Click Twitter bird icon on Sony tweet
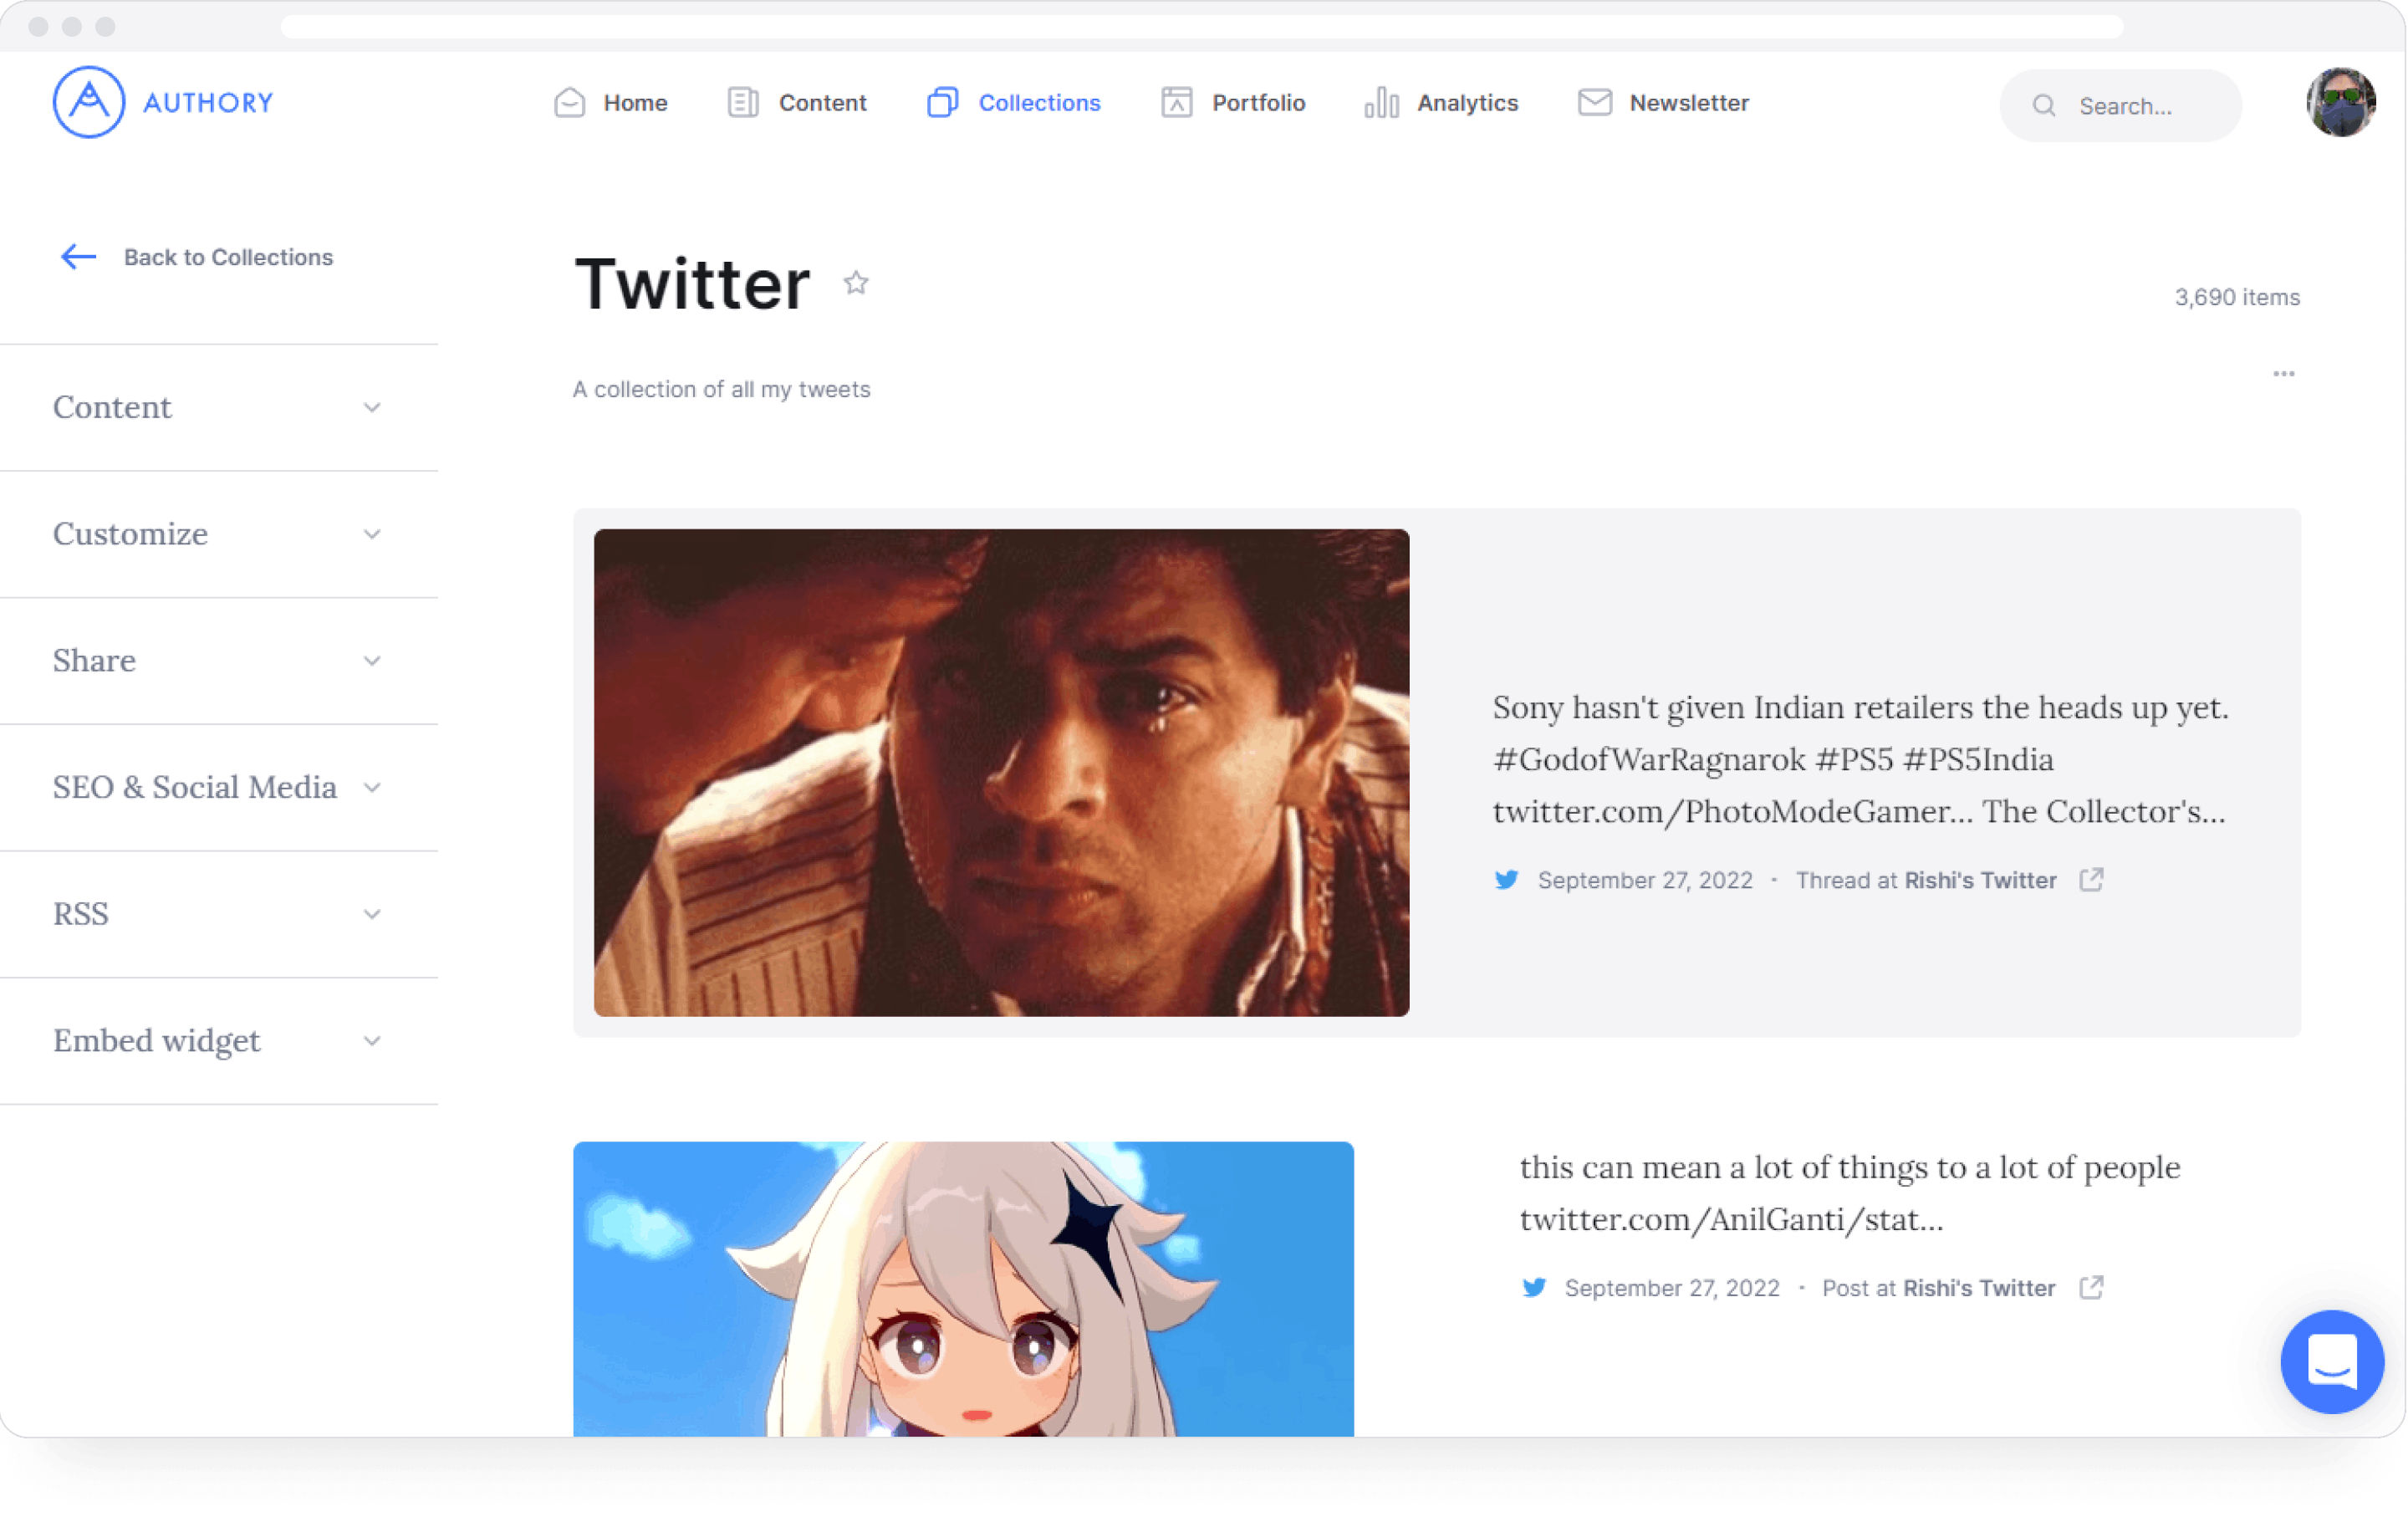This screenshot has width=2408, height=1522. [1506, 880]
